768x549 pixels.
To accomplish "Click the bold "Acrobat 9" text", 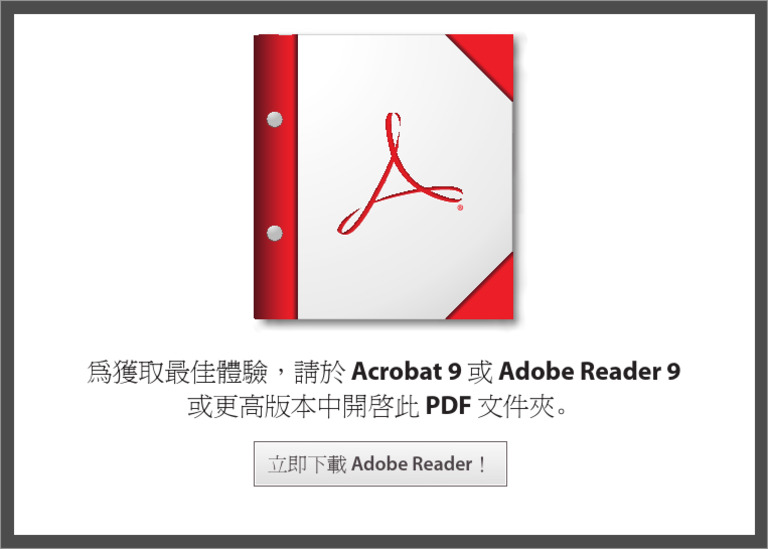I will [407, 371].
